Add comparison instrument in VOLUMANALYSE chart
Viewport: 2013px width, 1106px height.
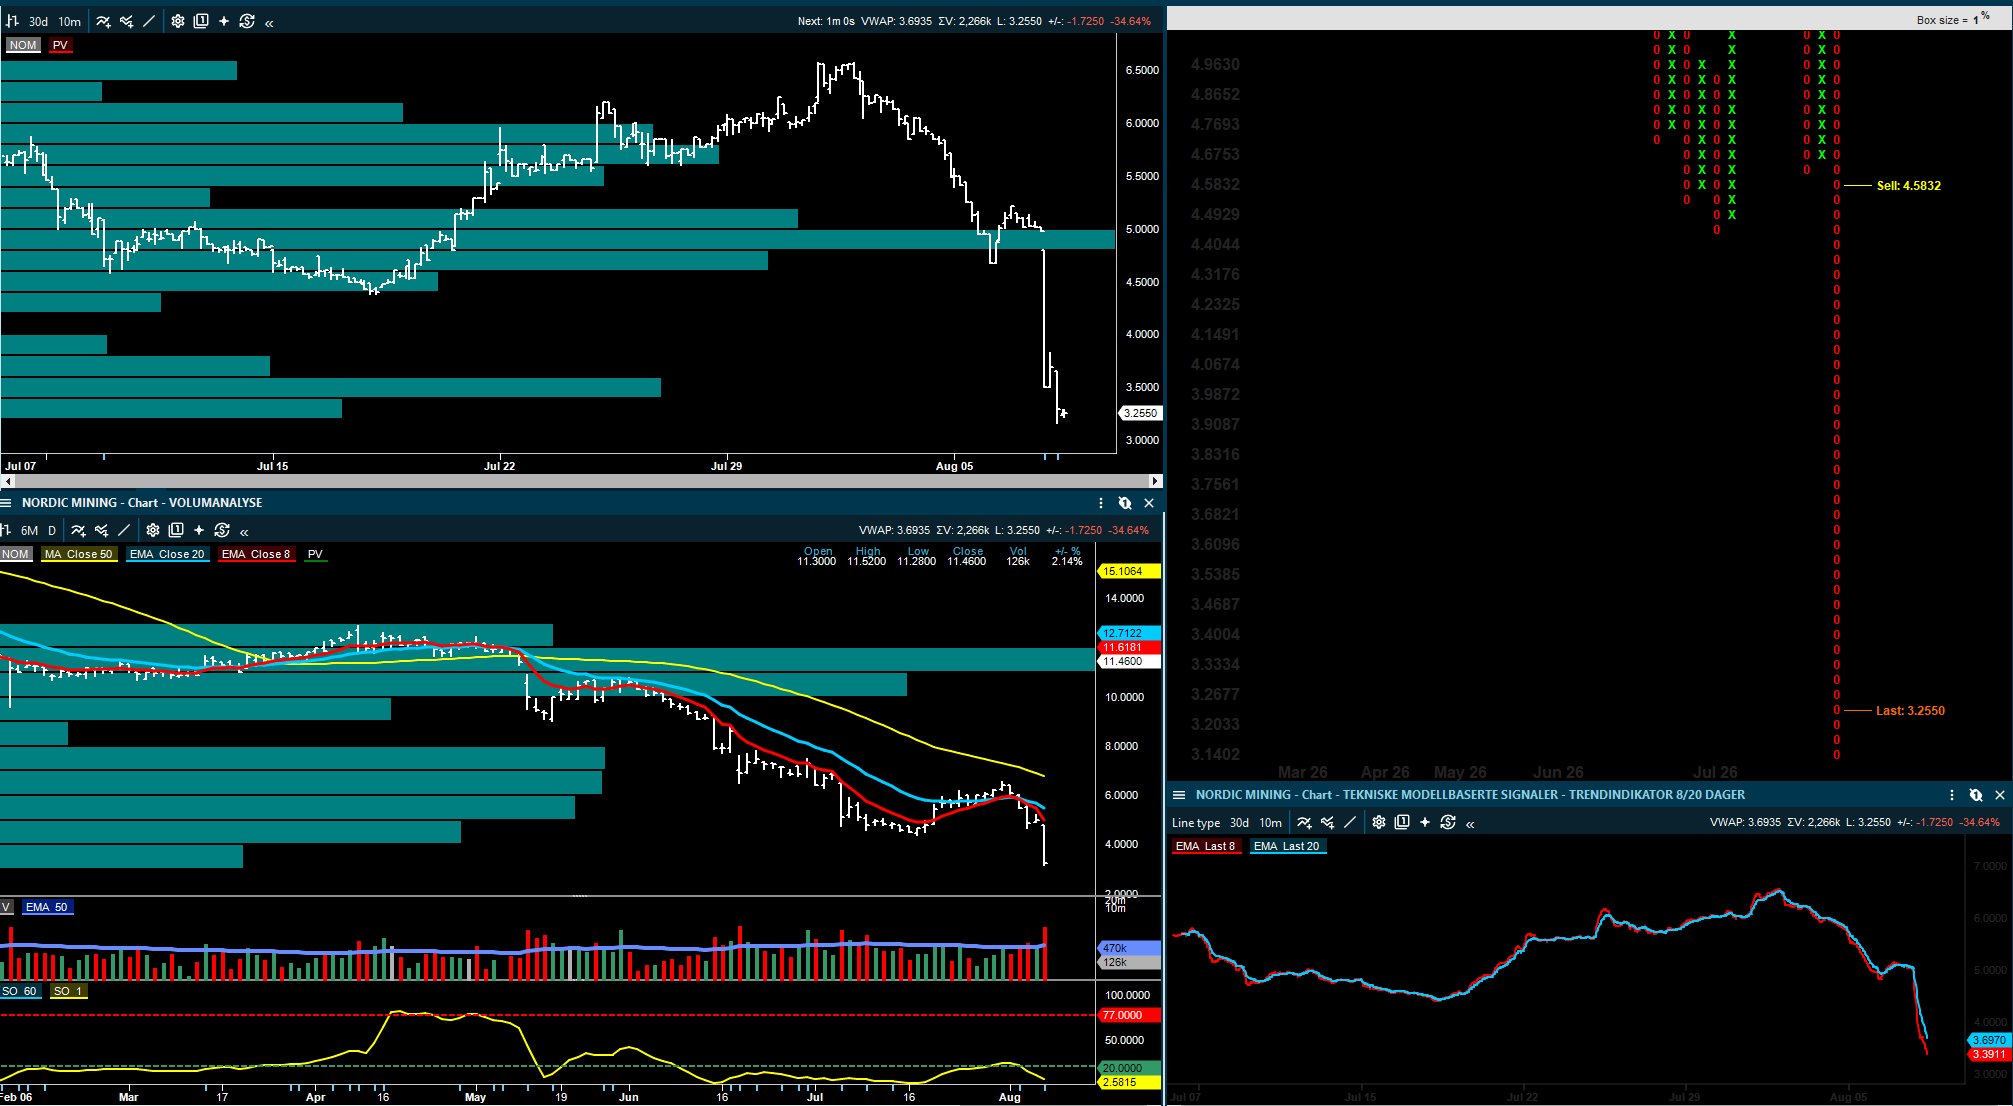point(101,530)
